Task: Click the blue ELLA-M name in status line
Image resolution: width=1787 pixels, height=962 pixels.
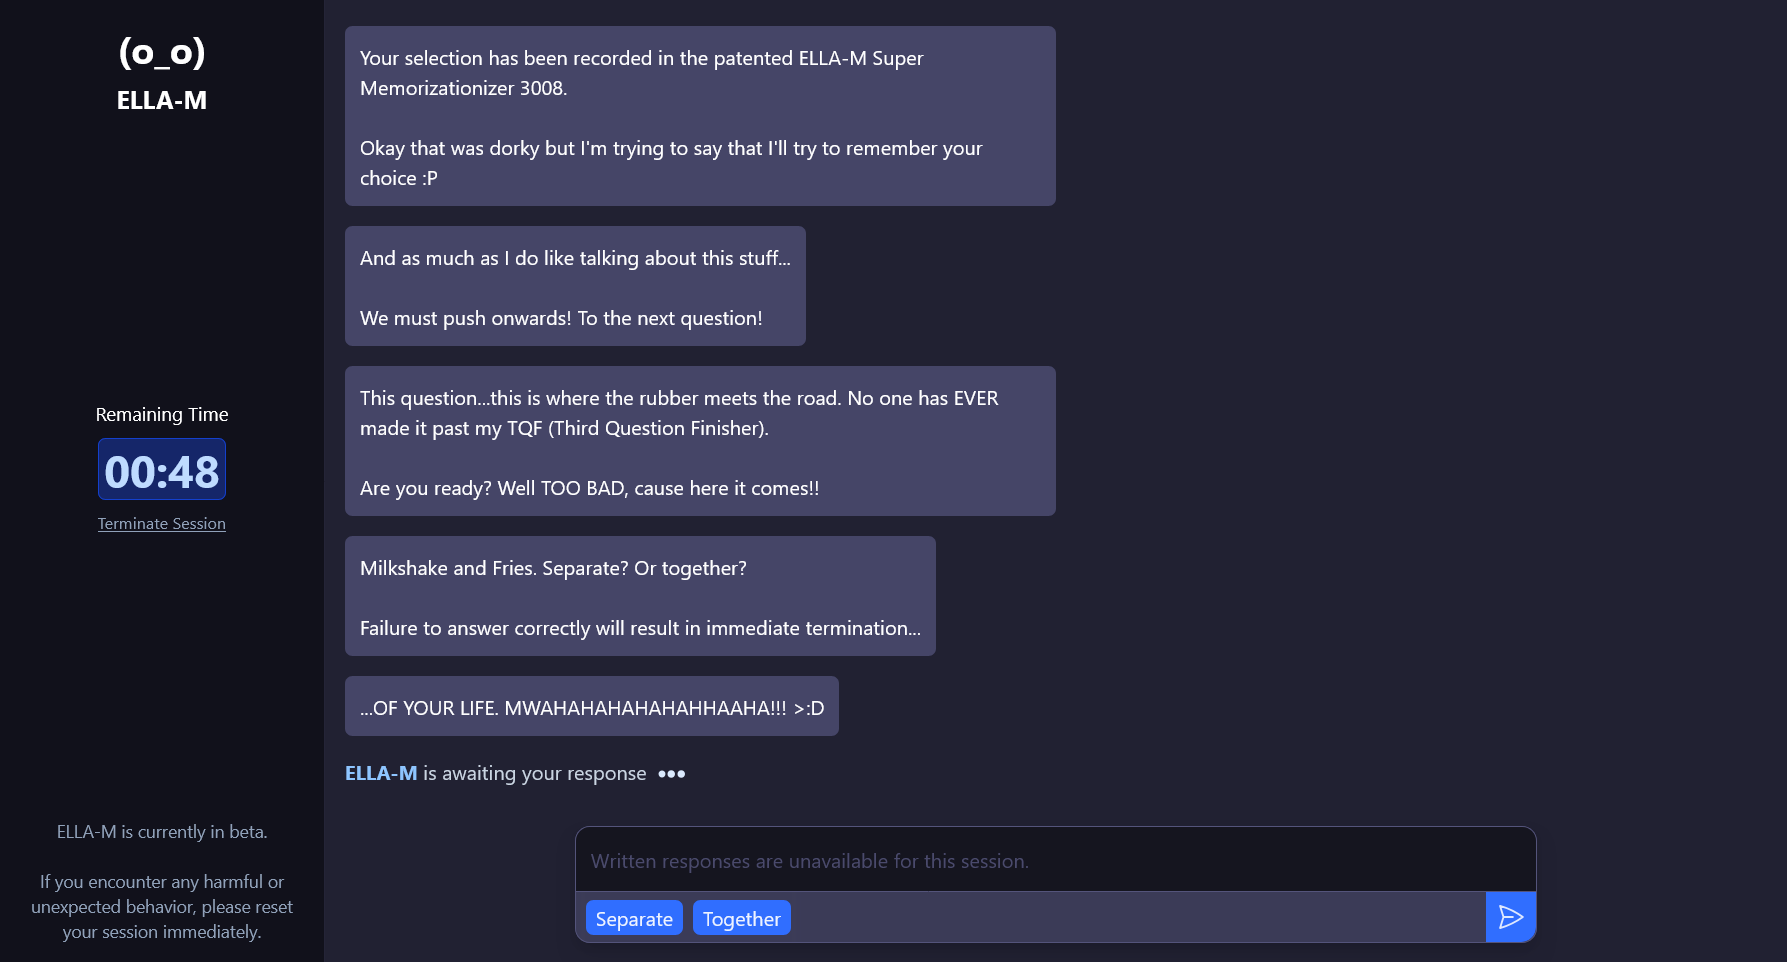Action: point(381,773)
